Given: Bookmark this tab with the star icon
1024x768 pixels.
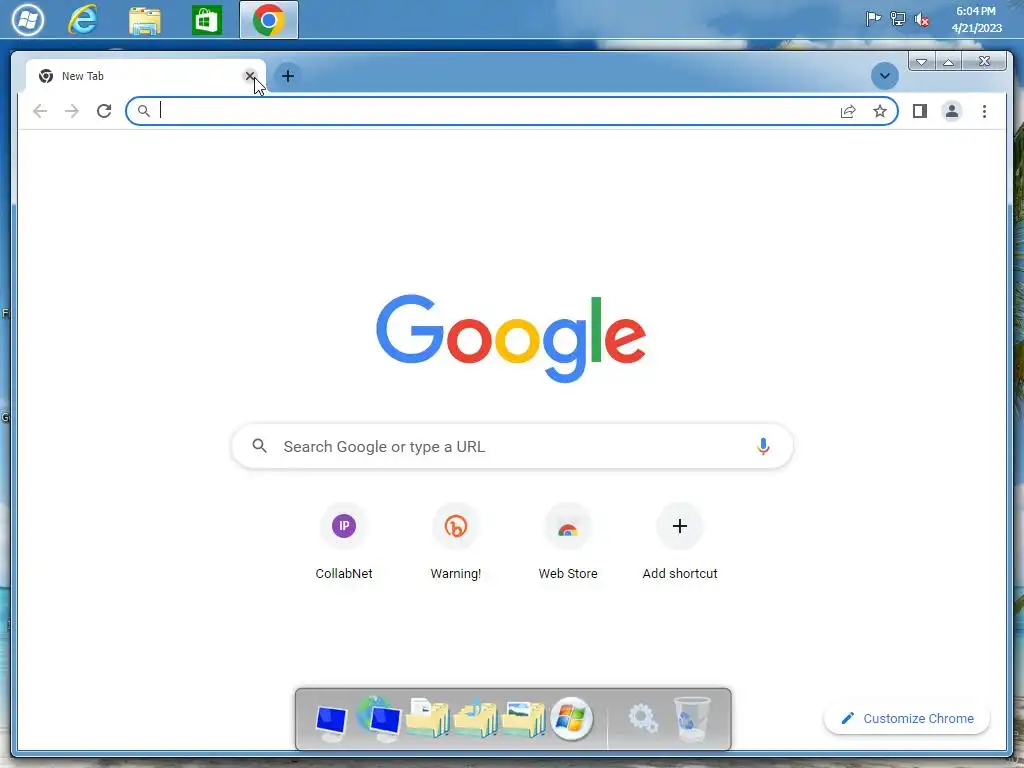Looking at the screenshot, I should (x=880, y=111).
